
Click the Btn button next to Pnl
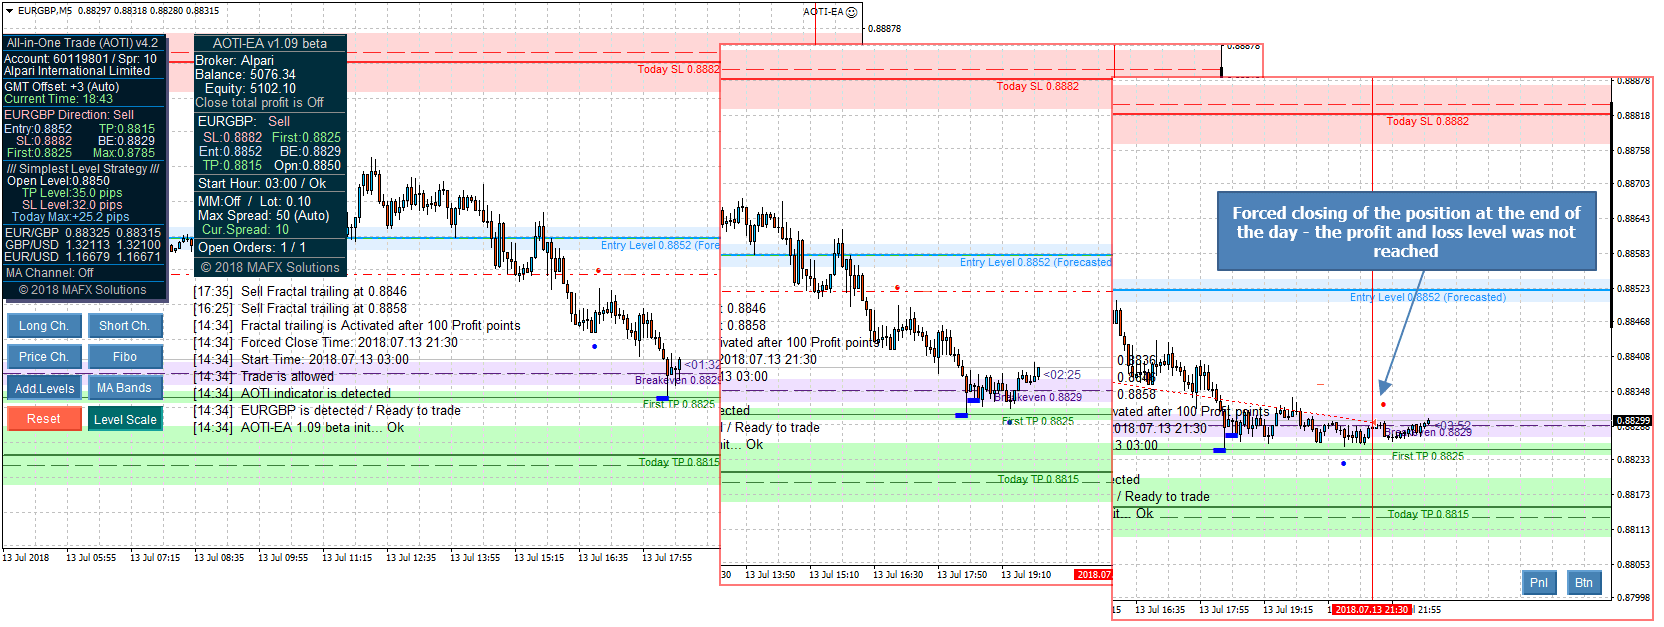pyautogui.click(x=1584, y=583)
